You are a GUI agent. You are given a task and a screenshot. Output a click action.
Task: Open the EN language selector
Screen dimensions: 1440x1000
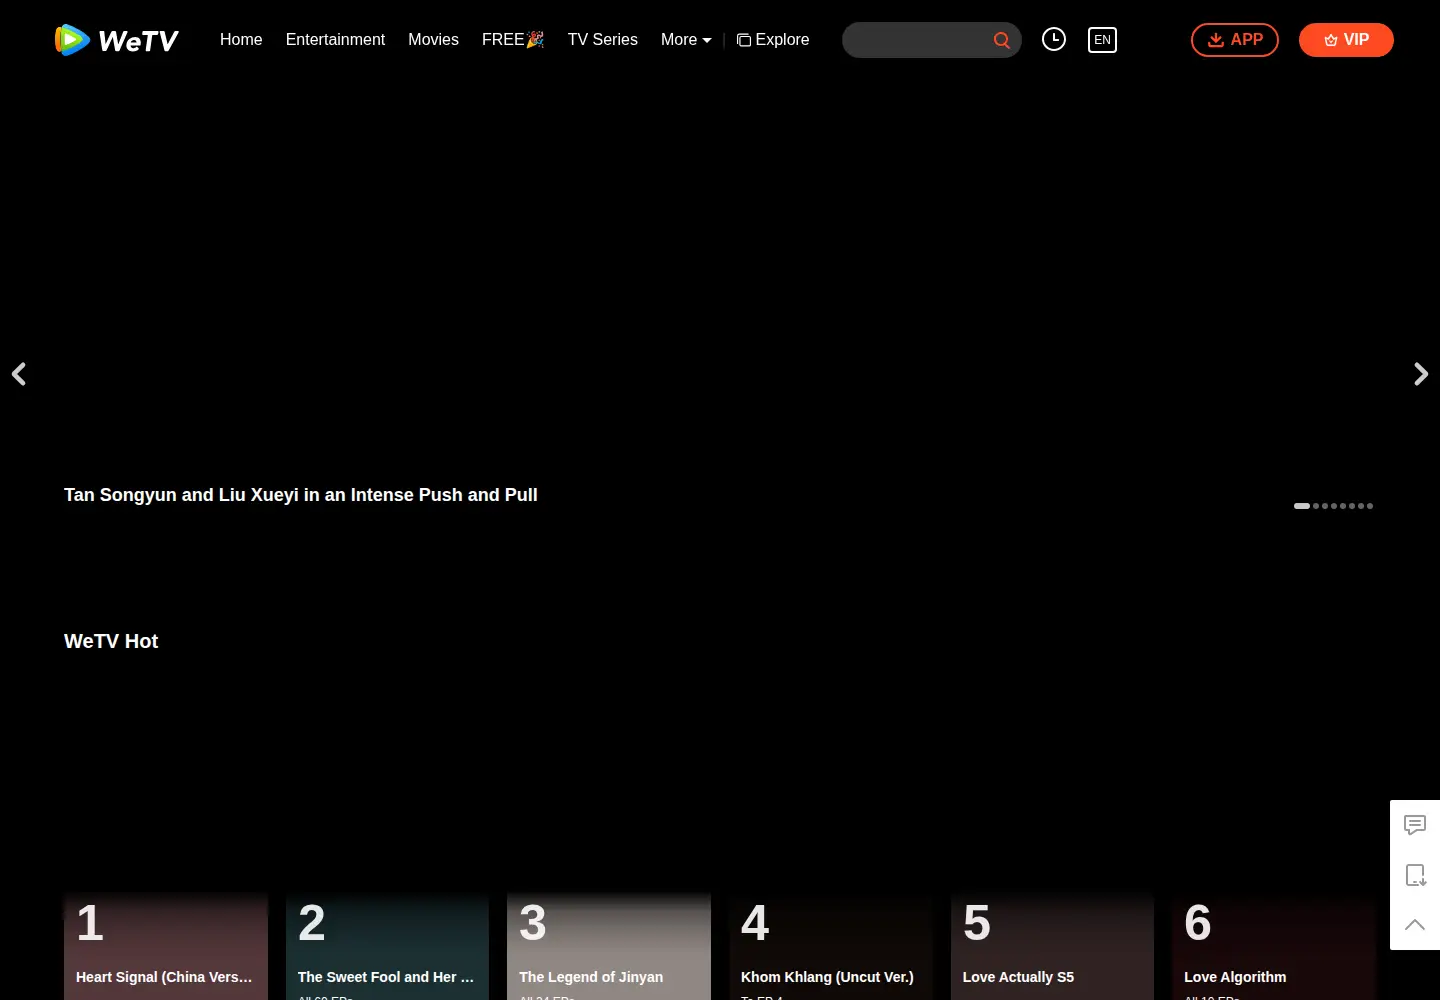point(1102,40)
